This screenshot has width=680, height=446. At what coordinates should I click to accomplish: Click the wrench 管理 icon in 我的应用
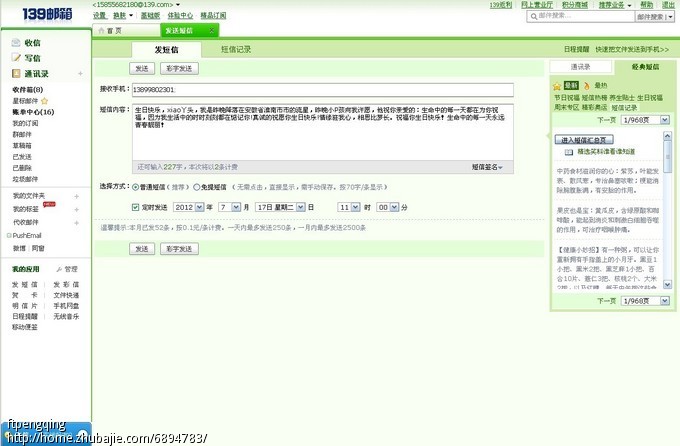[x=59, y=269]
